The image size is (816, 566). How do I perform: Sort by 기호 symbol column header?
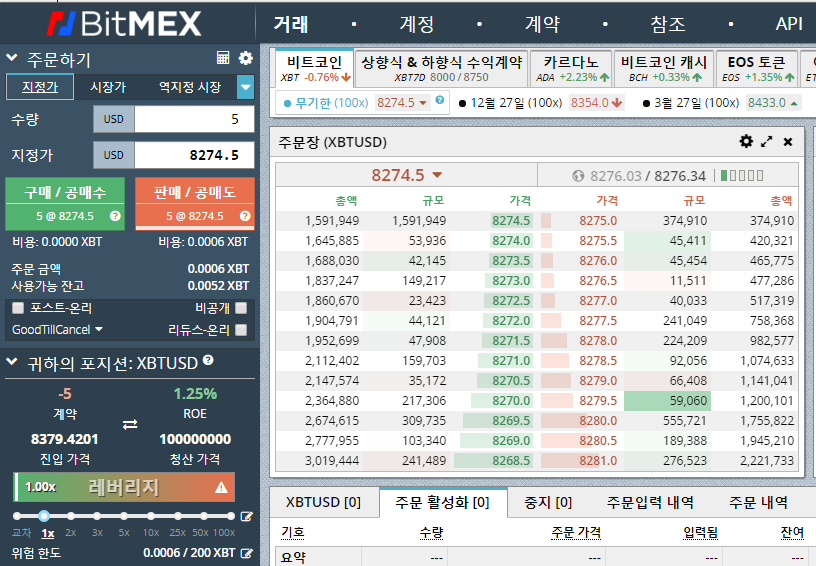(293, 532)
